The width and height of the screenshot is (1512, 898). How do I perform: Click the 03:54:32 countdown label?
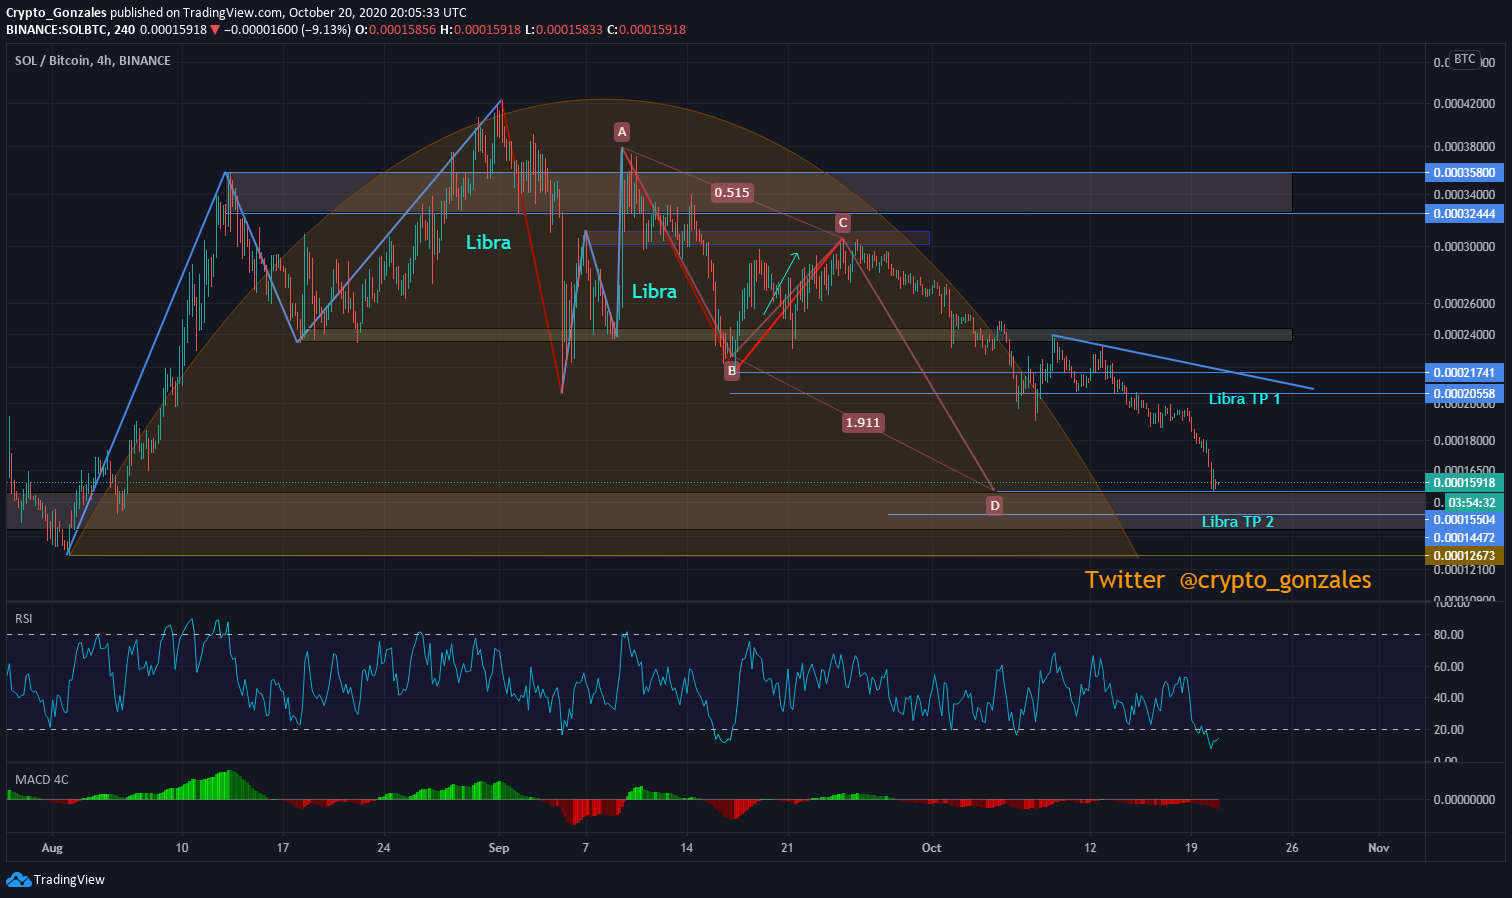click(x=1472, y=503)
